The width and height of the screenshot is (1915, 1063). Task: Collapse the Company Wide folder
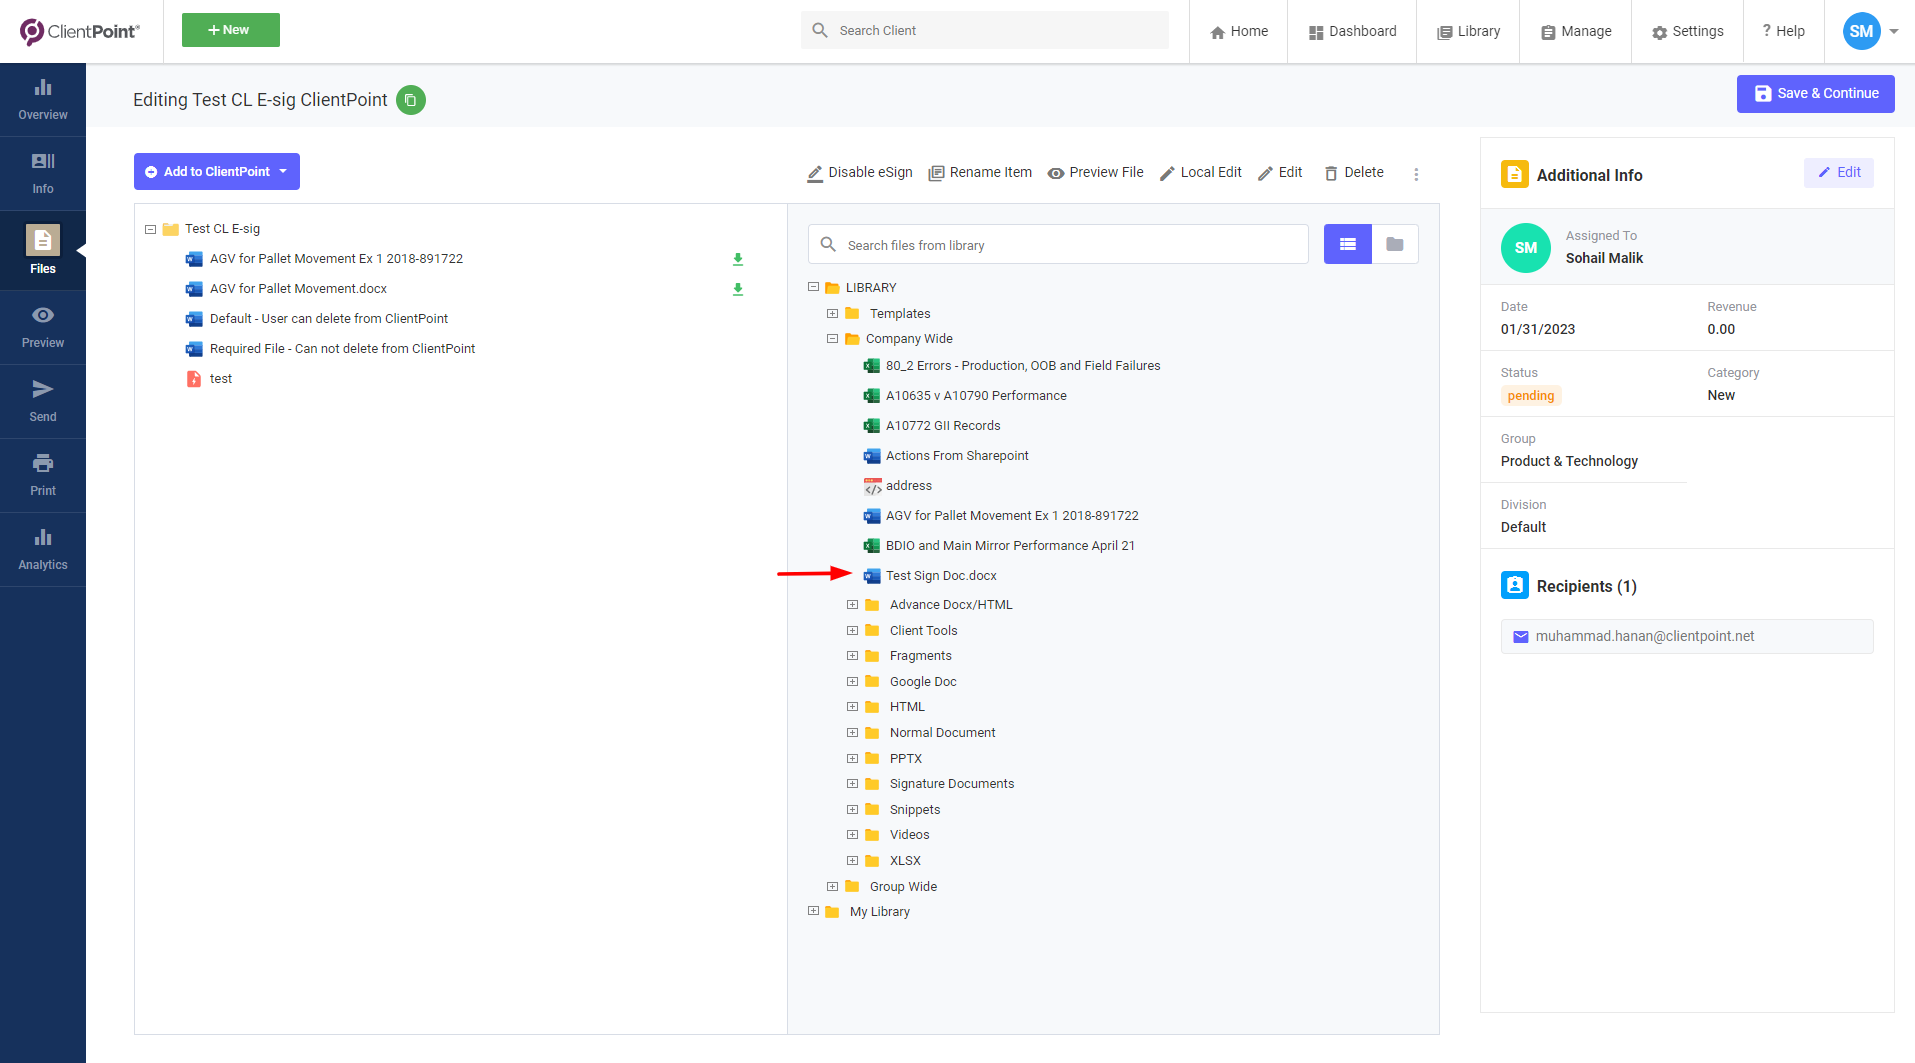[832, 338]
